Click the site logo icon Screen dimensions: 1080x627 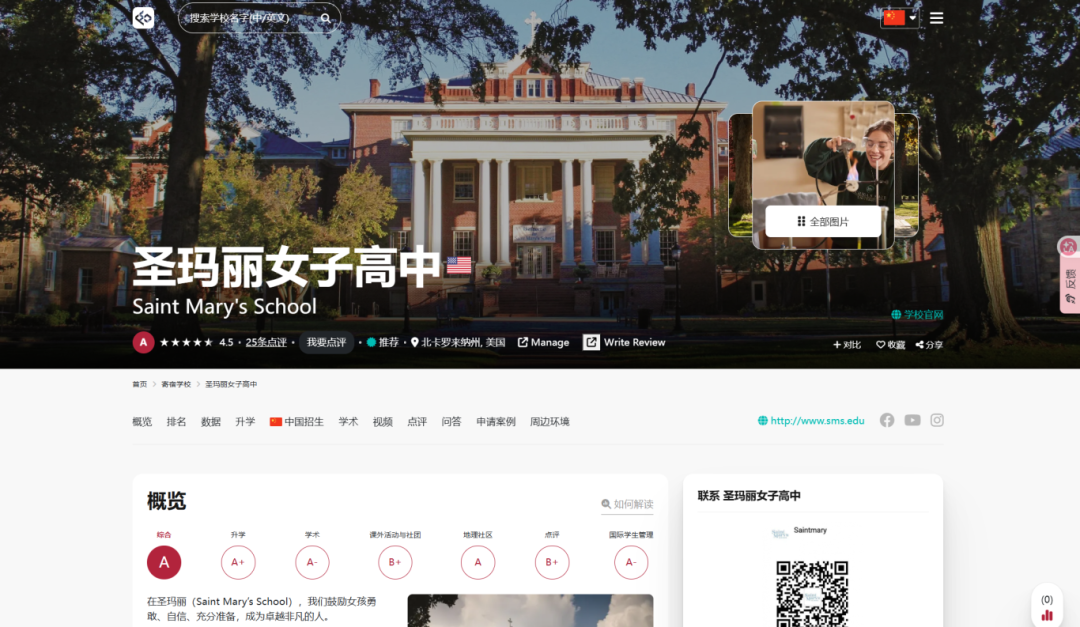pos(143,17)
